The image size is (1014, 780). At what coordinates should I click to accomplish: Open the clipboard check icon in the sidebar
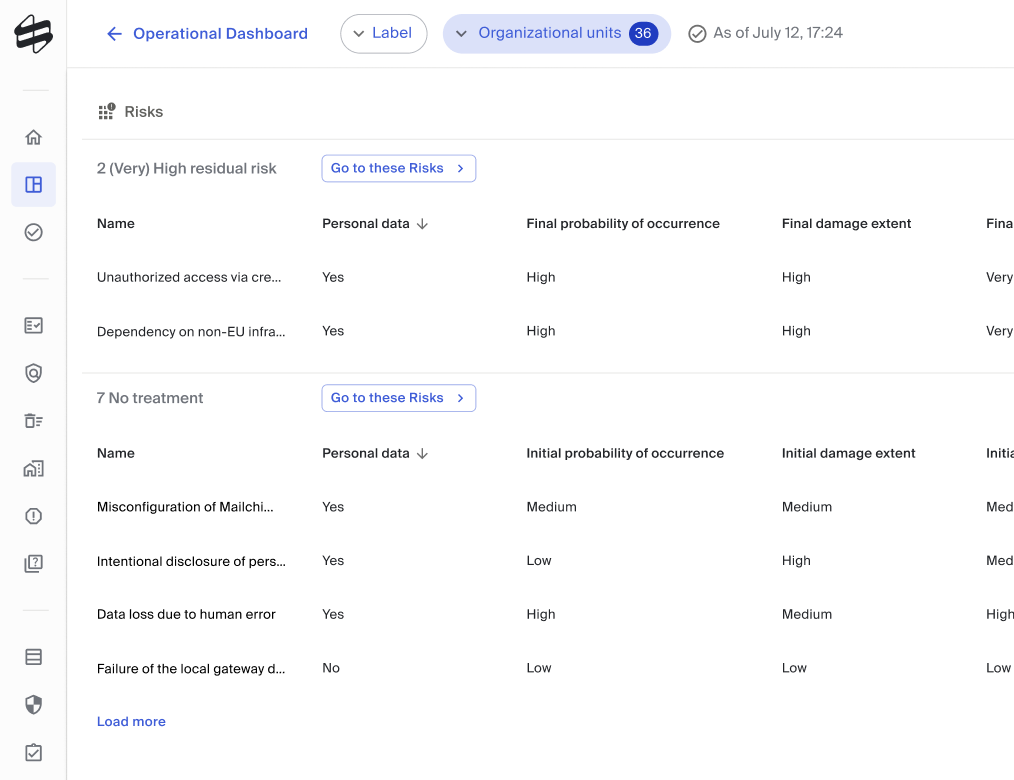click(x=34, y=752)
